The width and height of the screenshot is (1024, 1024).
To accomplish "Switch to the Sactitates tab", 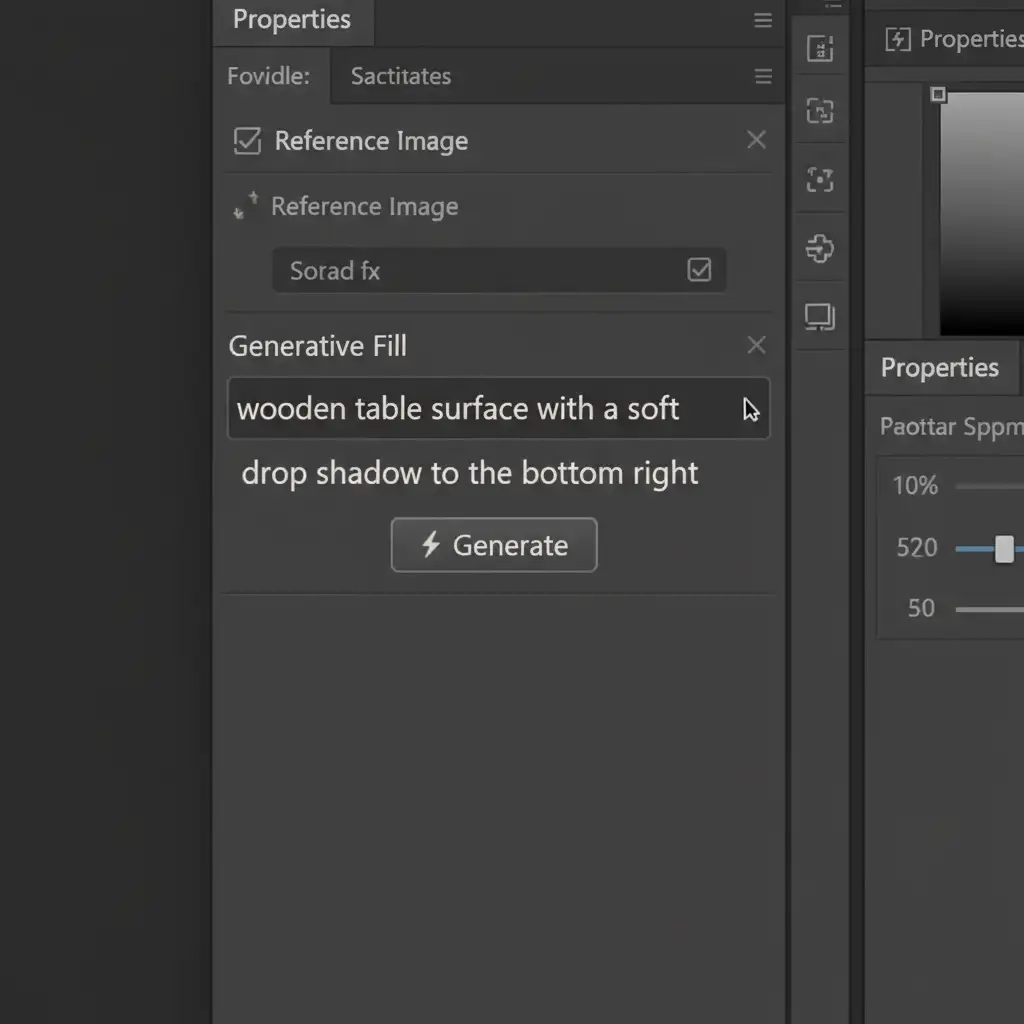I will tap(400, 76).
